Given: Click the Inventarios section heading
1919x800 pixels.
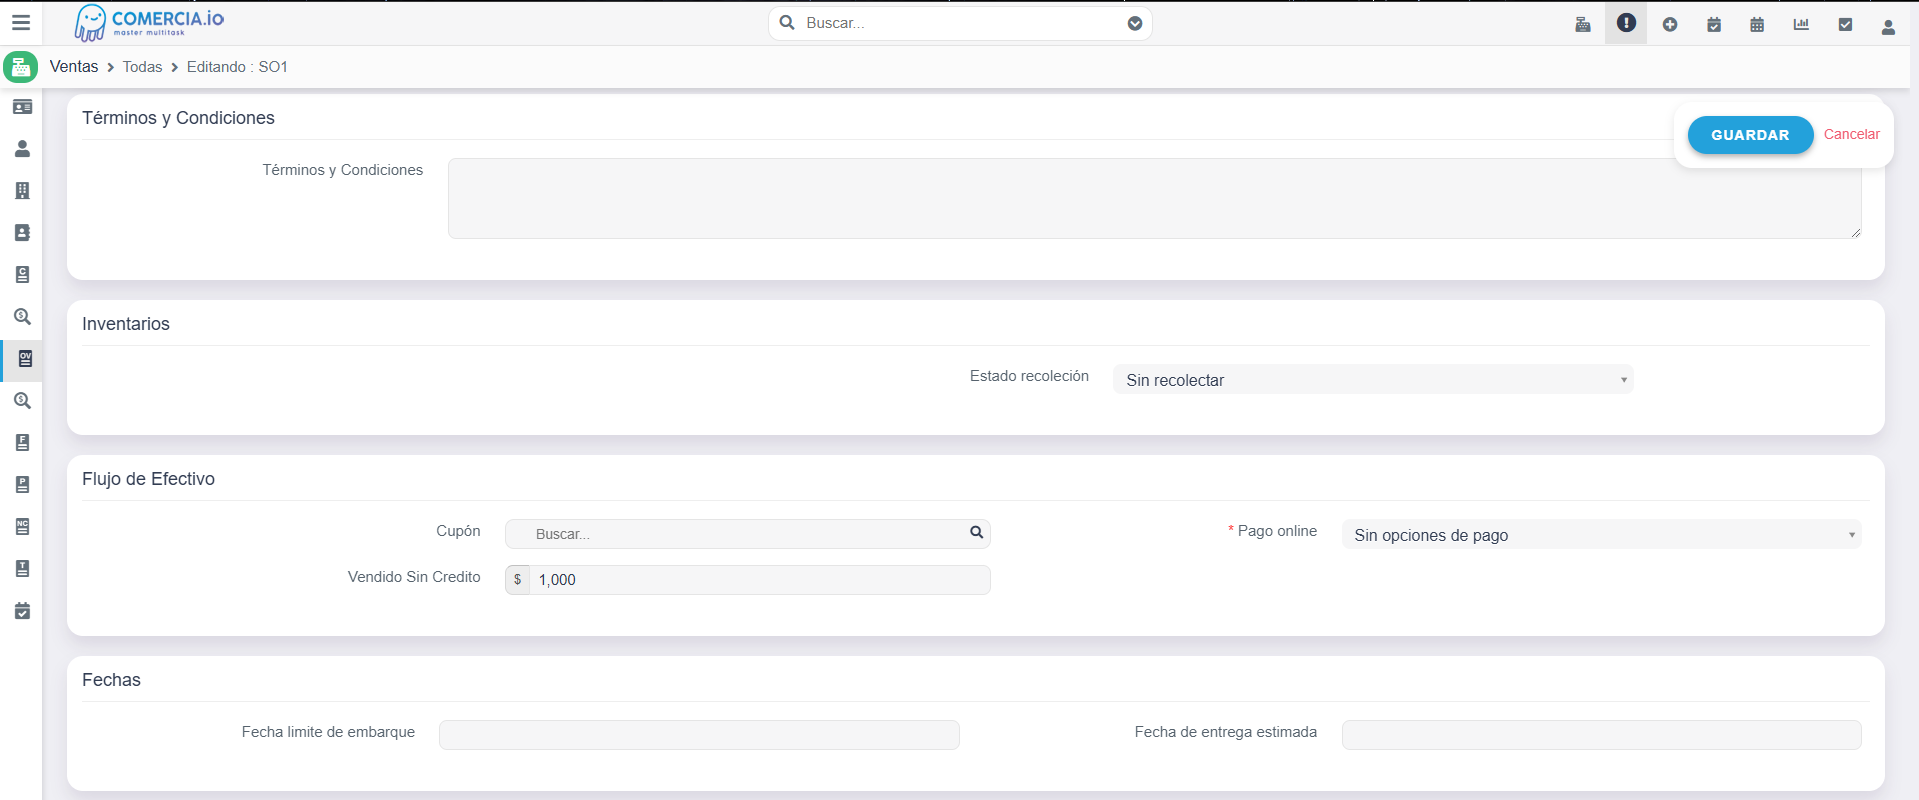Looking at the screenshot, I should (x=126, y=324).
